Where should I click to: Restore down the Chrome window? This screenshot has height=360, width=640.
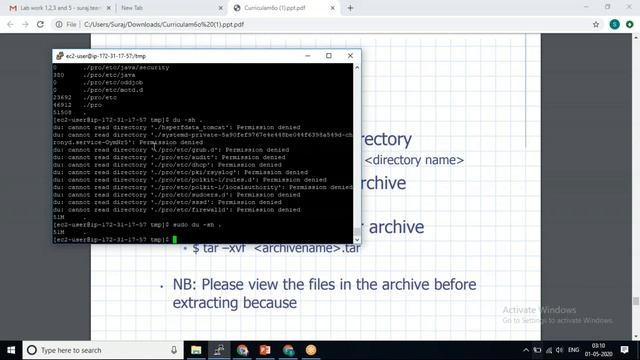tap(608, 7)
